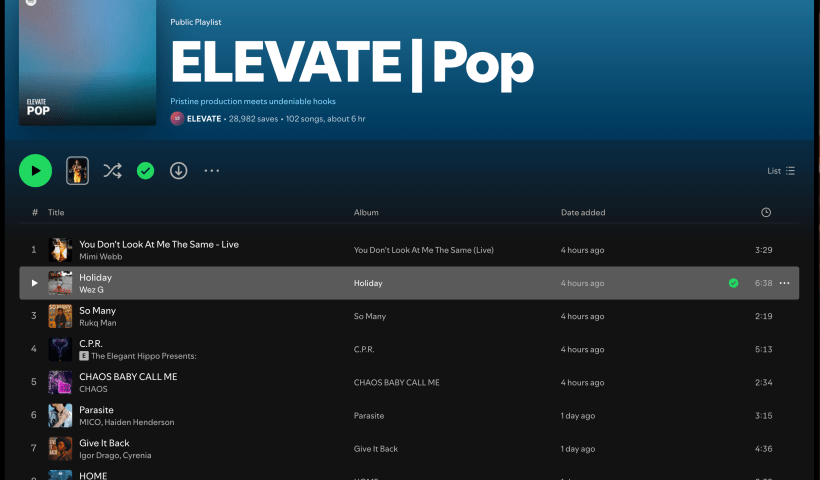Screen dimensions: 820x480
Task: Click the saved-to-library green checkmark
Action: tap(145, 171)
